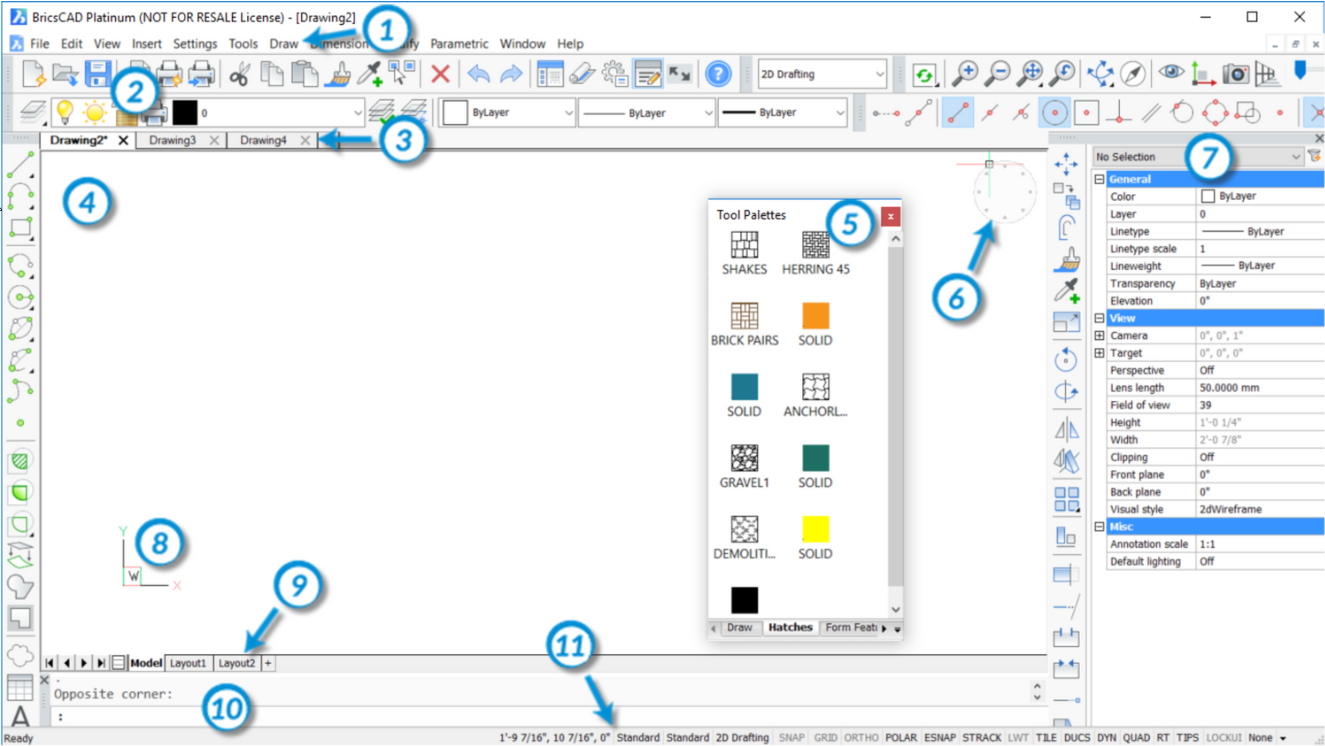Close the Drawing4 tab
This screenshot has width=1325, height=746.
(306, 141)
